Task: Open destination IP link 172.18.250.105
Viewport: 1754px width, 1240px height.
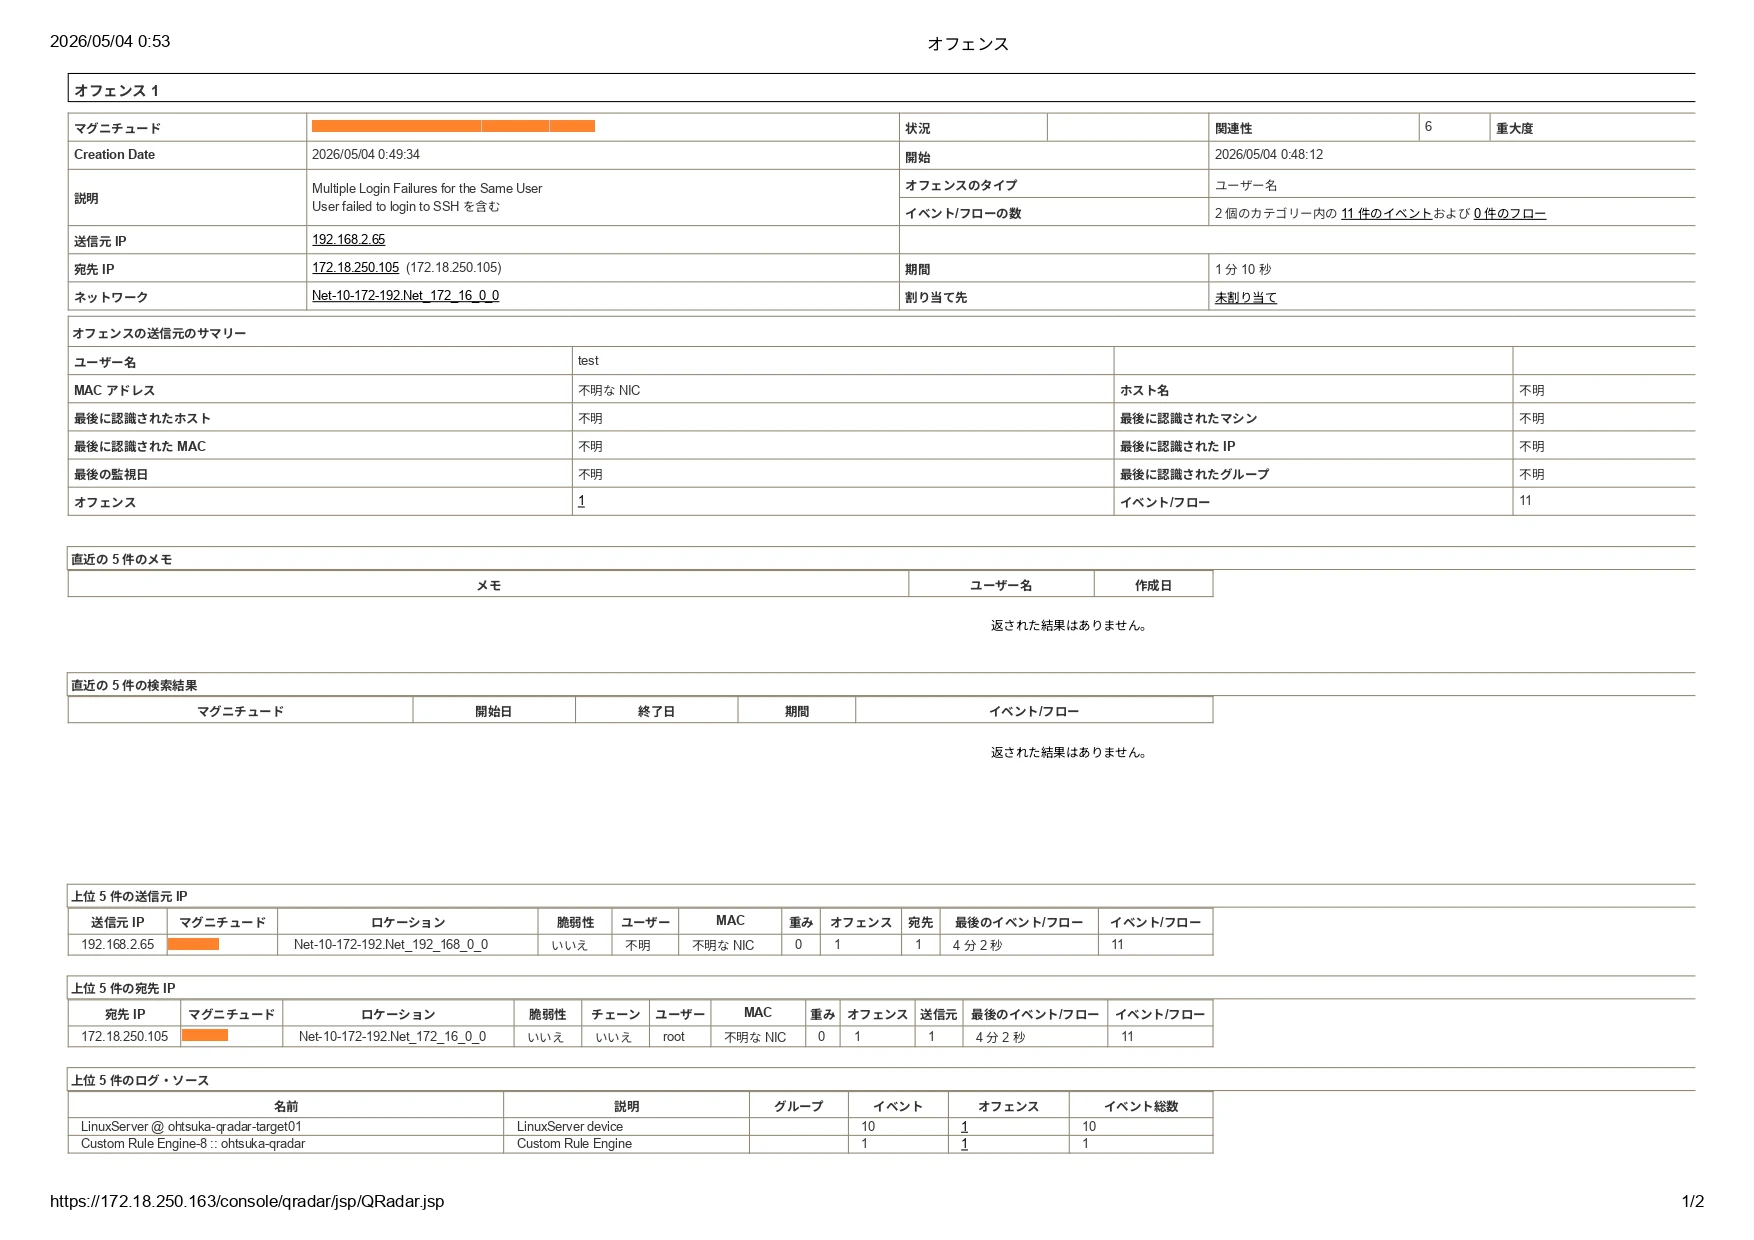Action: point(355,268)
